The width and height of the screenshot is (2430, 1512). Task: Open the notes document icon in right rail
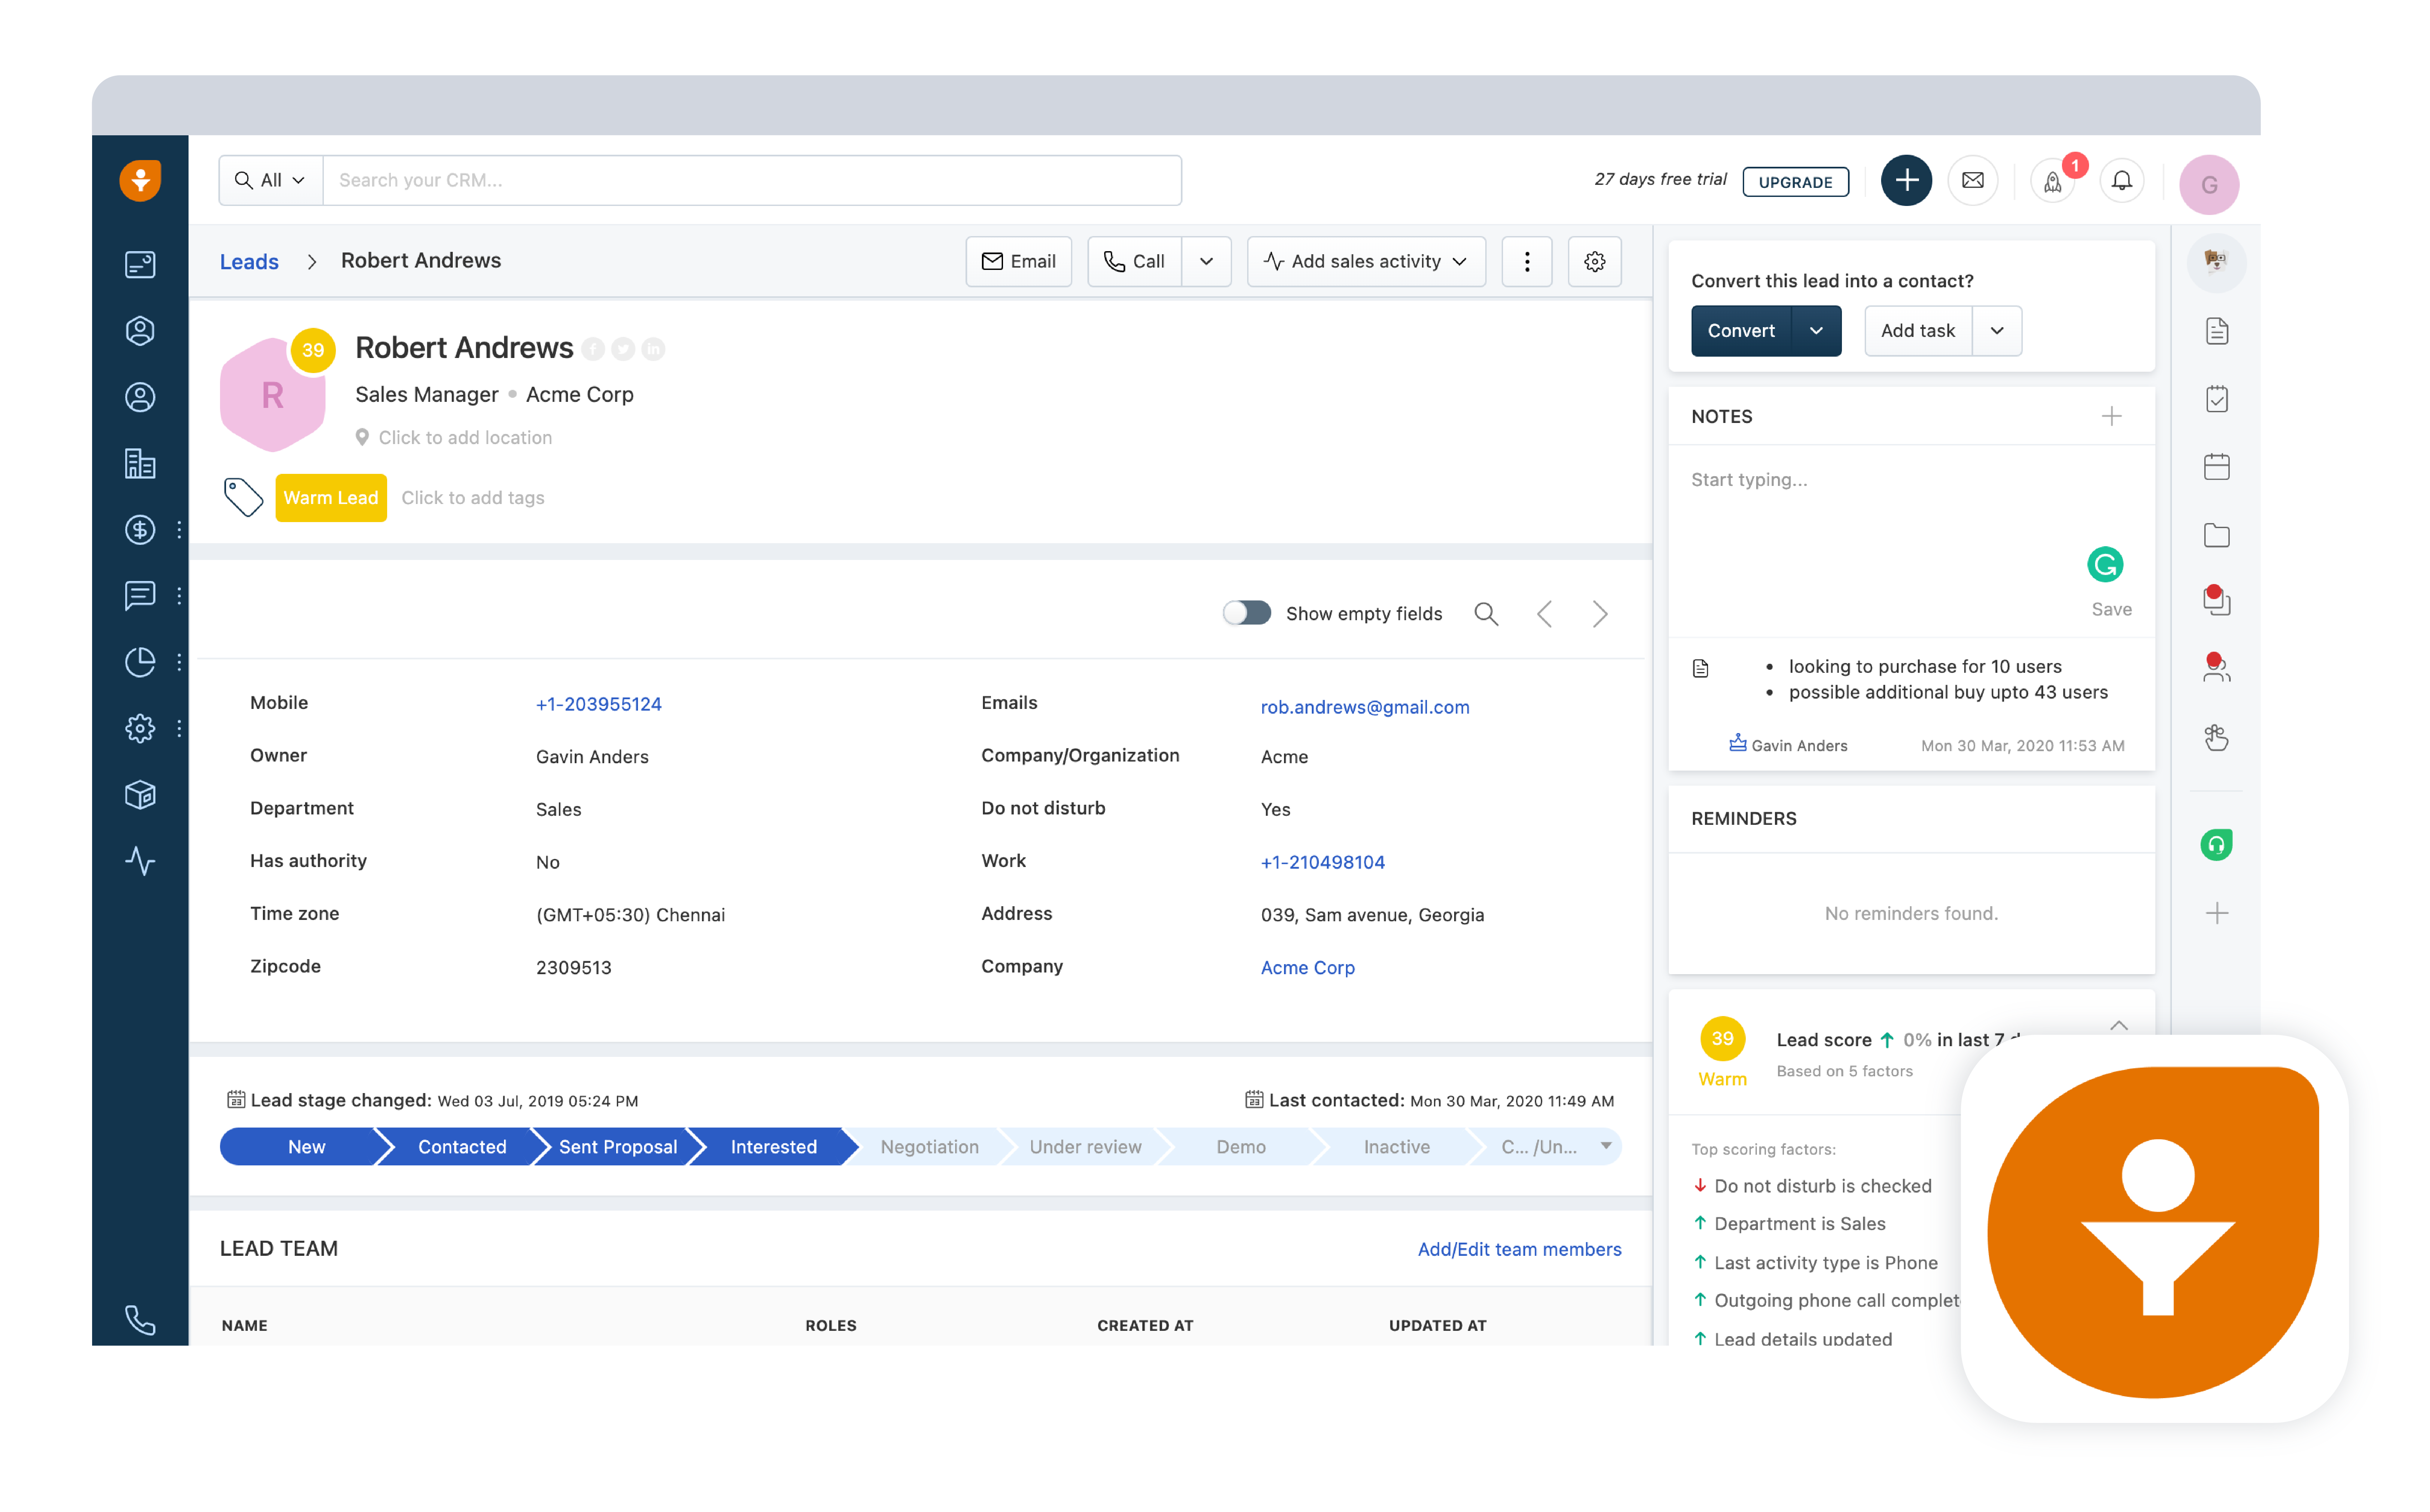coord(2217,331)
